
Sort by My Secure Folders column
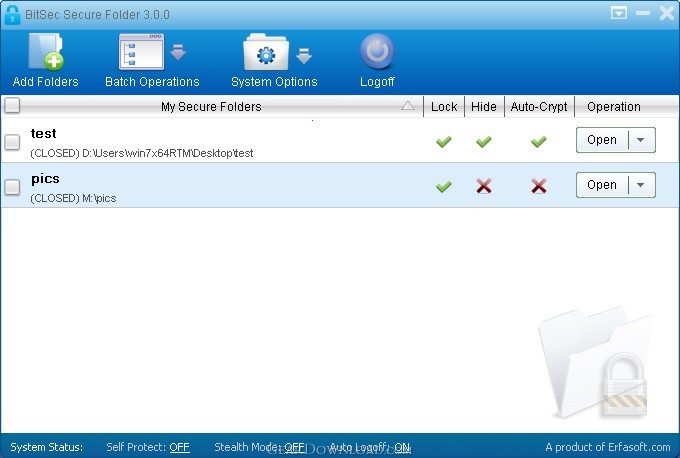(x=211, y=106)
